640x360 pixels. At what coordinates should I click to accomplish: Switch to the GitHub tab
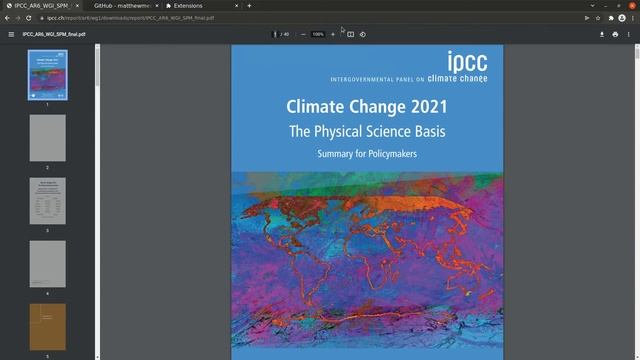[122, 6]
